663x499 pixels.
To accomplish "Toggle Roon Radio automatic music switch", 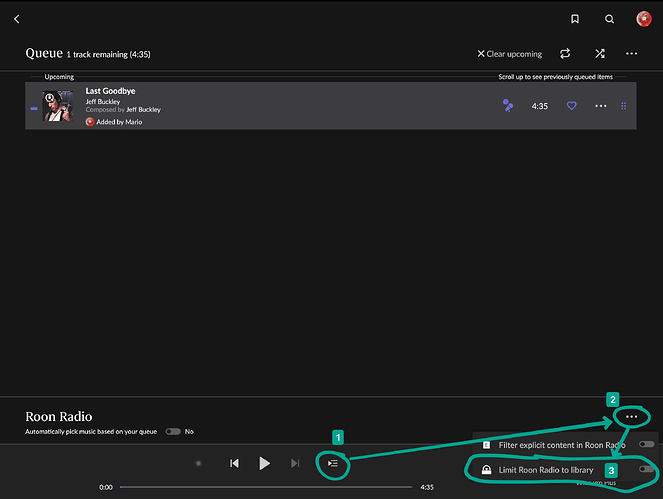I will coord(173,431).
